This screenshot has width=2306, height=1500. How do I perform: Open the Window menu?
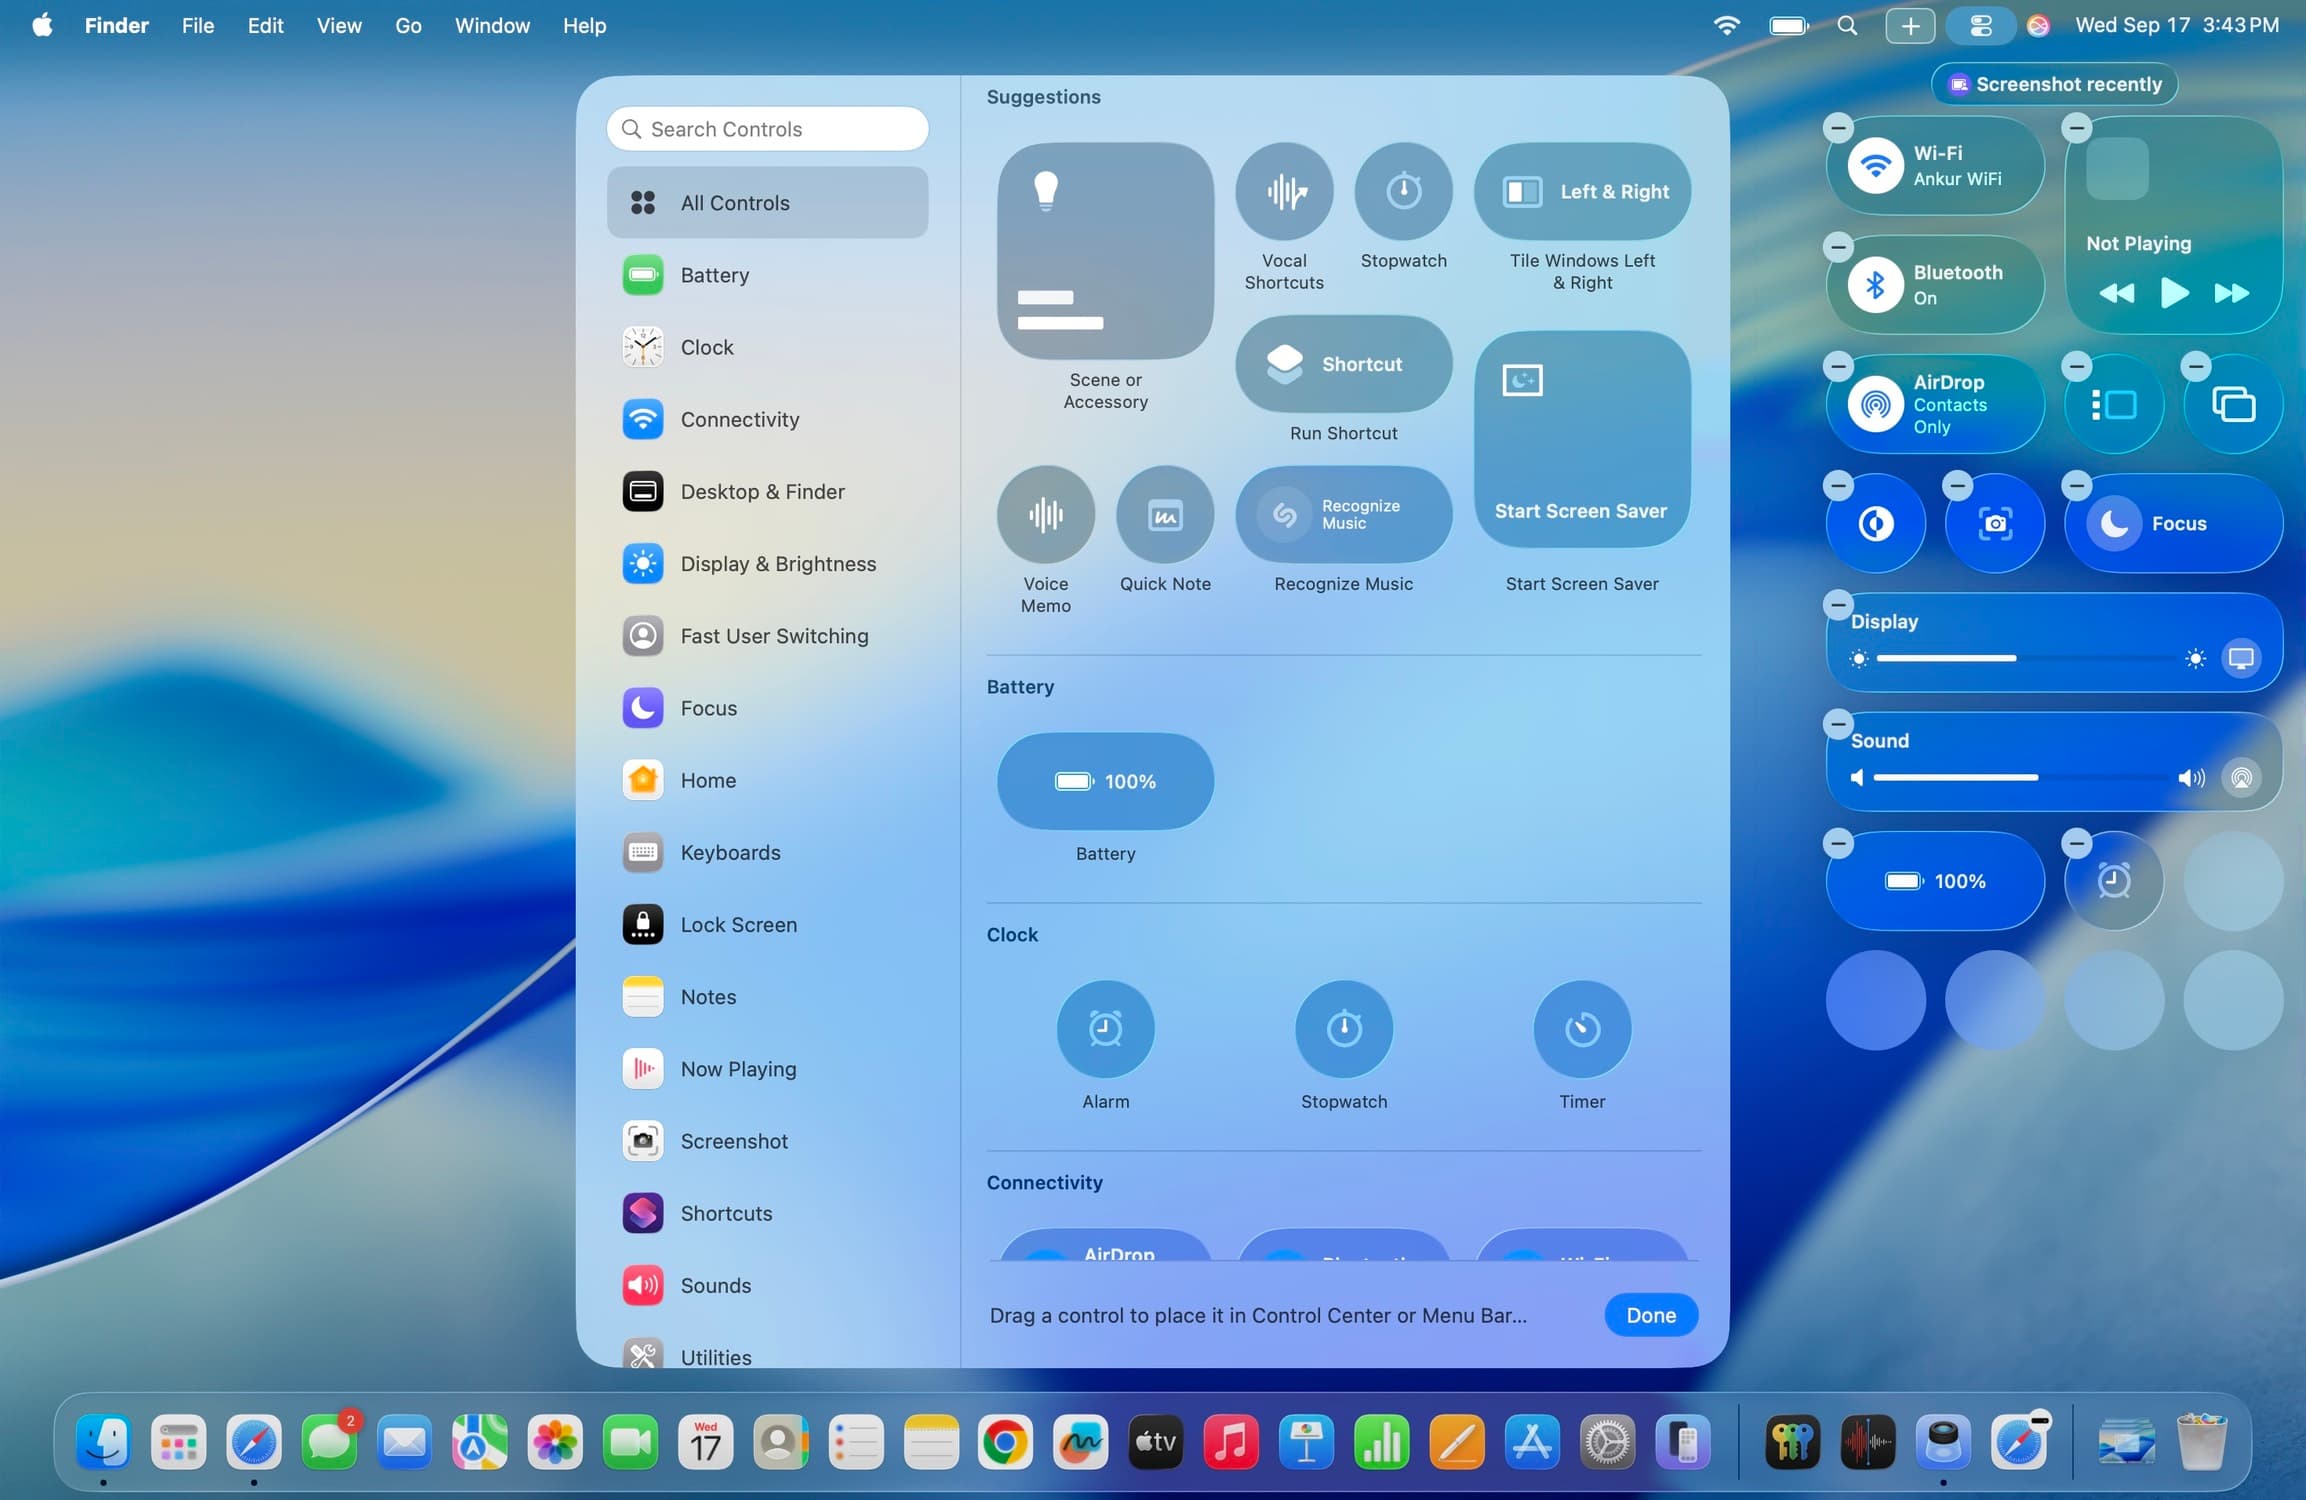(x=491, y=25)
